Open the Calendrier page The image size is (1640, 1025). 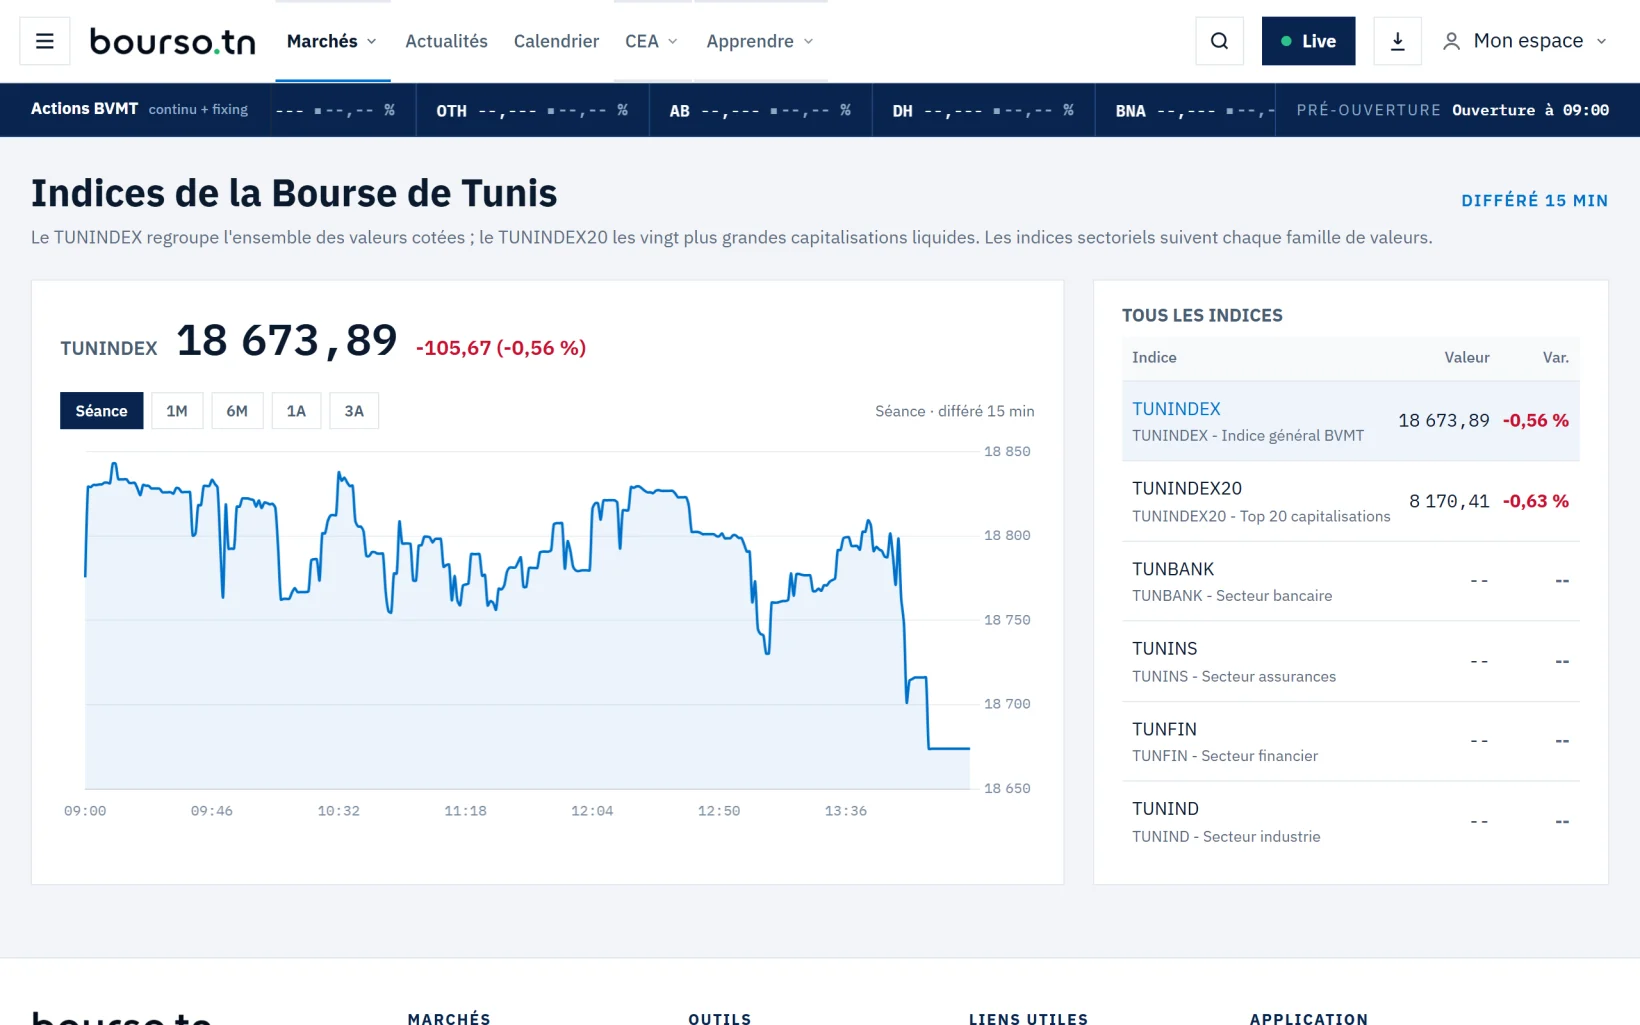coord(556,41)
